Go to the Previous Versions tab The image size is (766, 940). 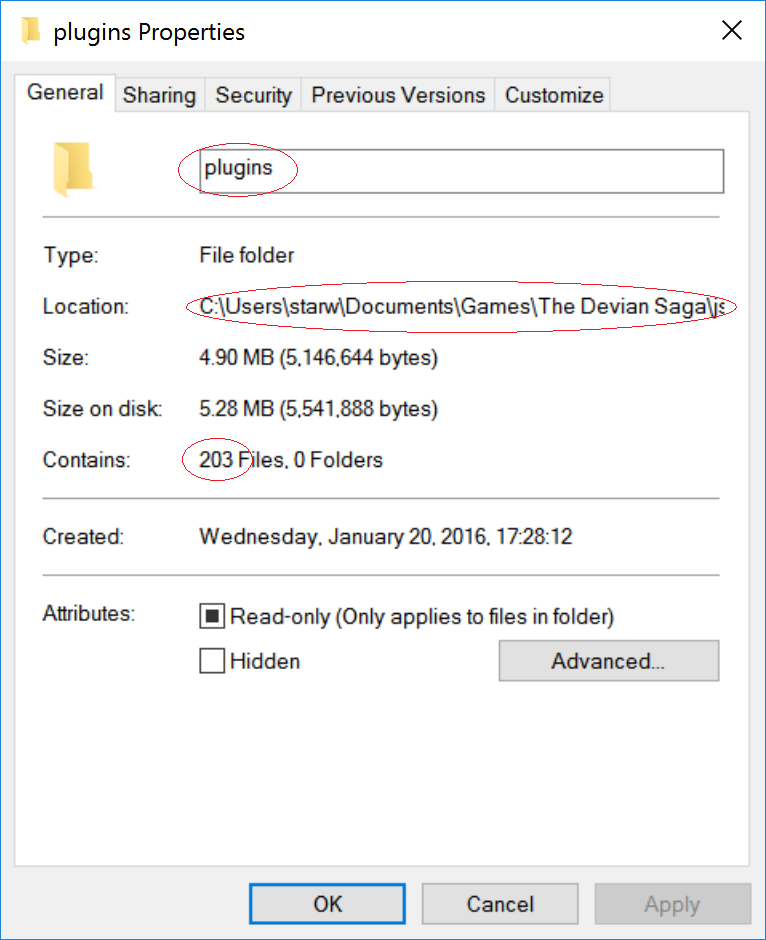click(398, 95)
